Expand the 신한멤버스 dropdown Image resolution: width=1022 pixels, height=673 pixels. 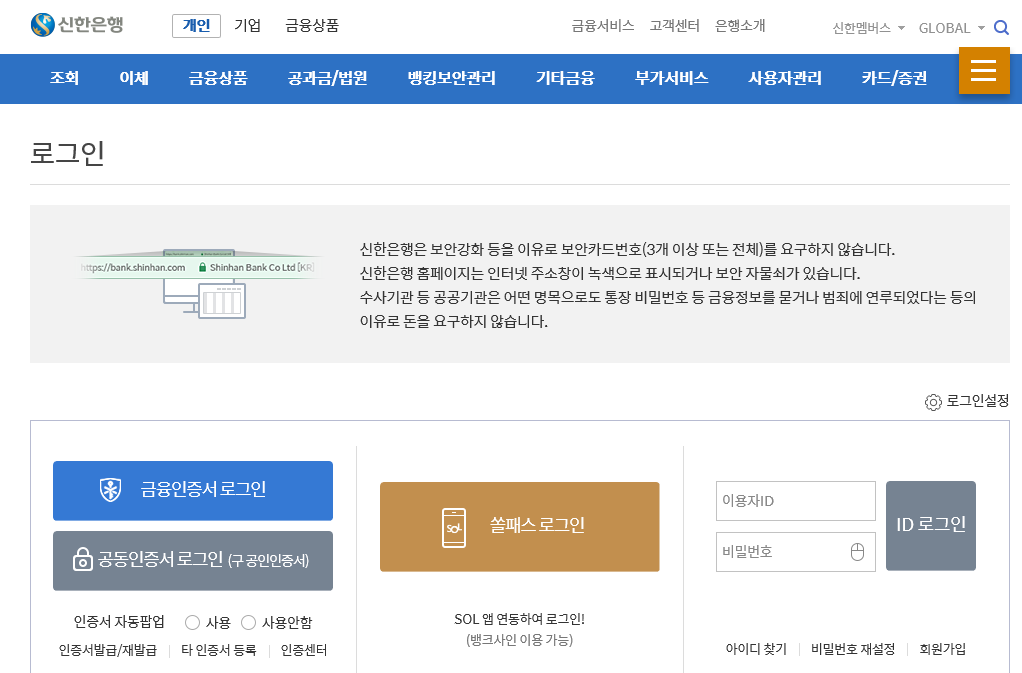pos(868,28)
